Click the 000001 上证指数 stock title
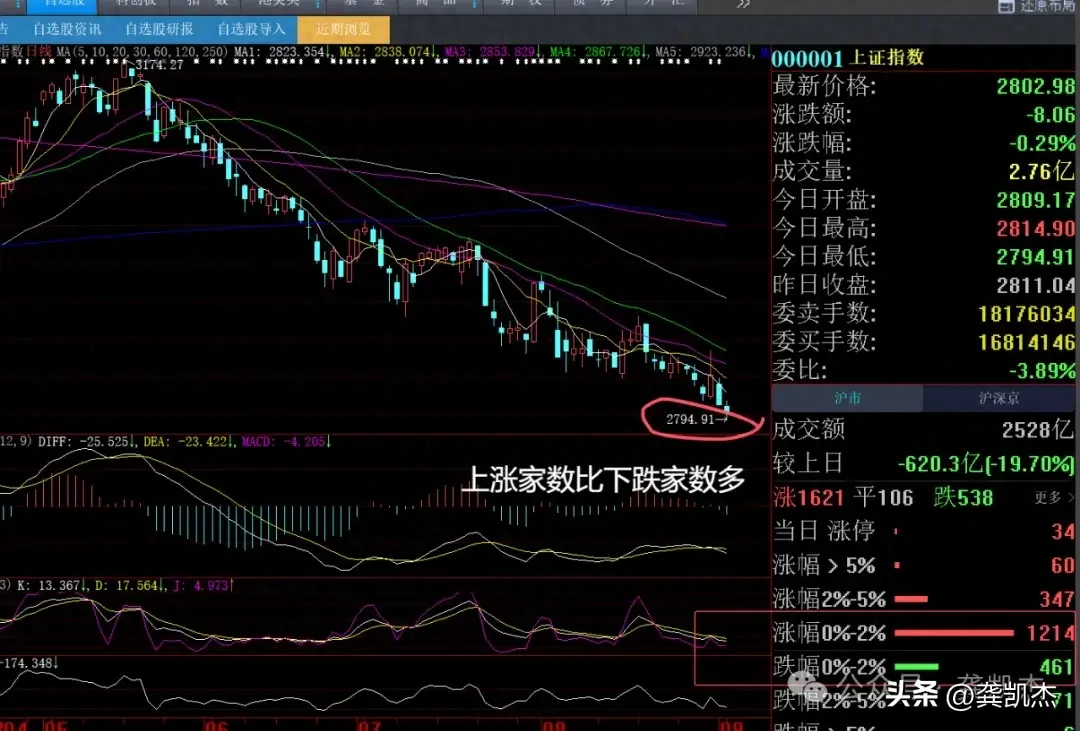Screen dimensions: 1080x731 tap(848, 58)
